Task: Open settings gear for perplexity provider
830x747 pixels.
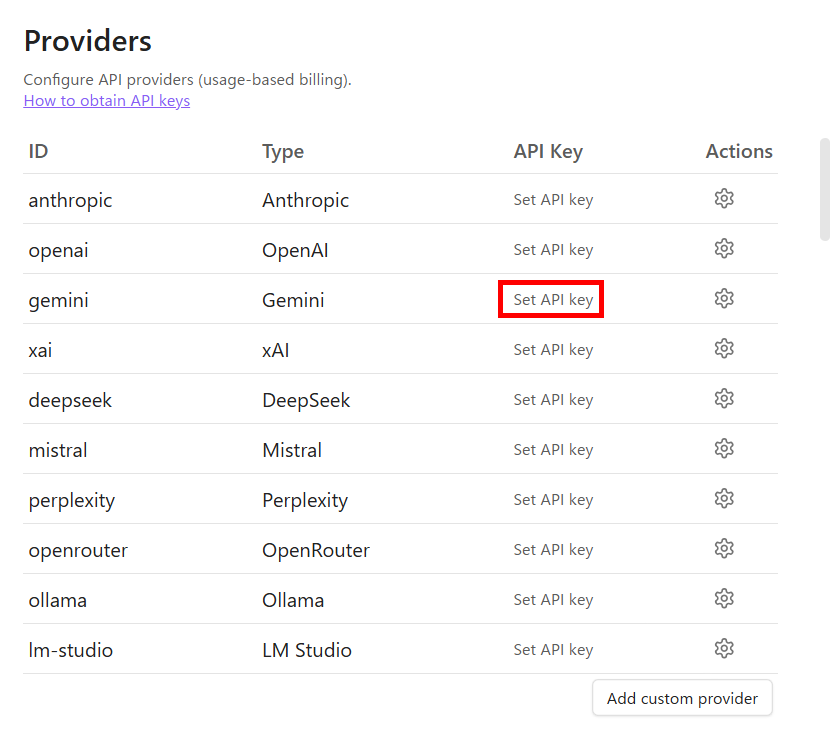Action: (724, 499)
